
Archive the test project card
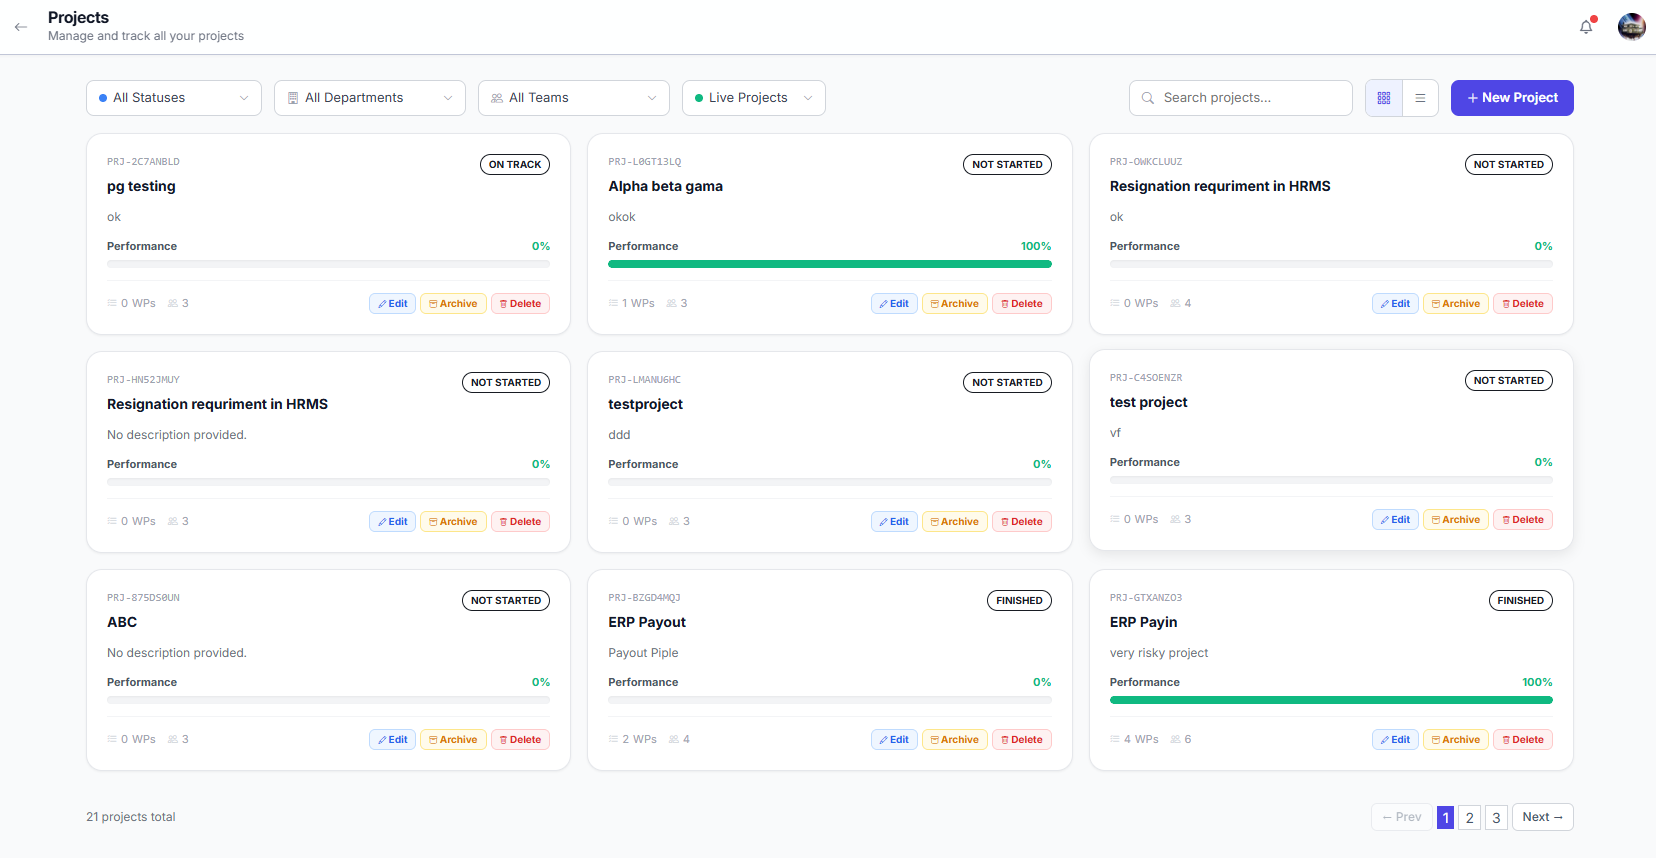coord(1456,520)
